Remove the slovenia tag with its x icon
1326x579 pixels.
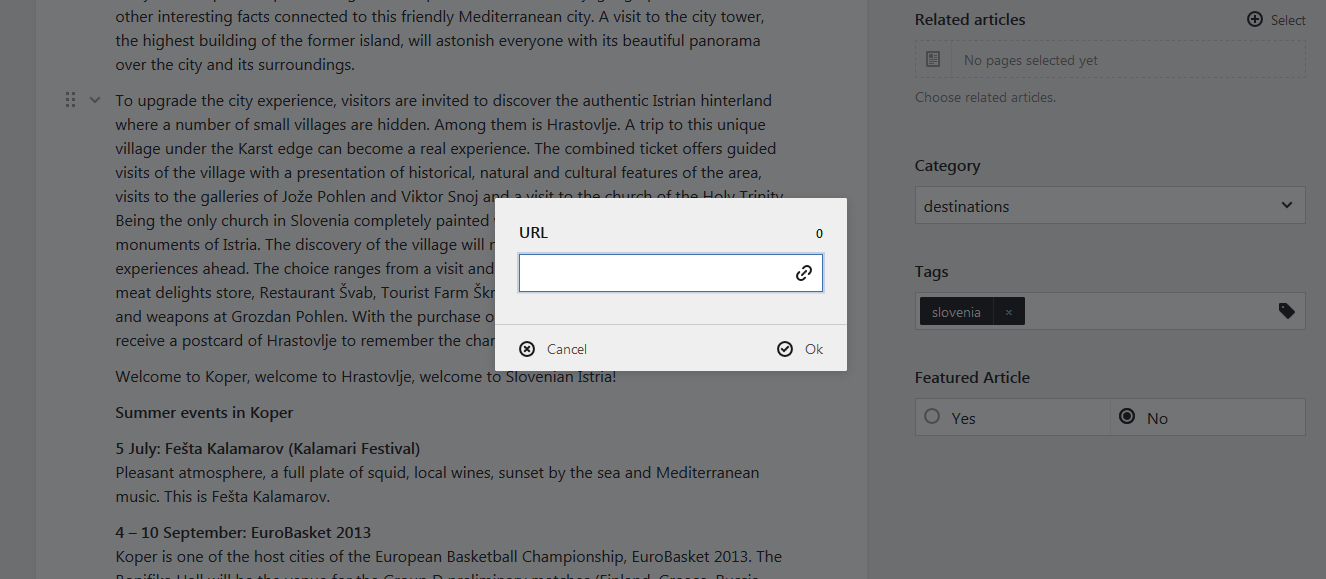tap(1009, 311)
